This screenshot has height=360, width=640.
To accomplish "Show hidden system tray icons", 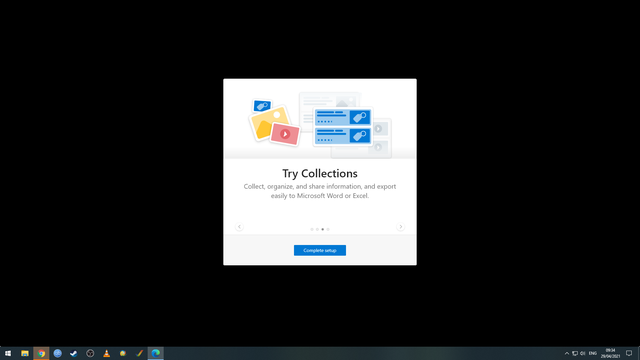I will [567, 353].
